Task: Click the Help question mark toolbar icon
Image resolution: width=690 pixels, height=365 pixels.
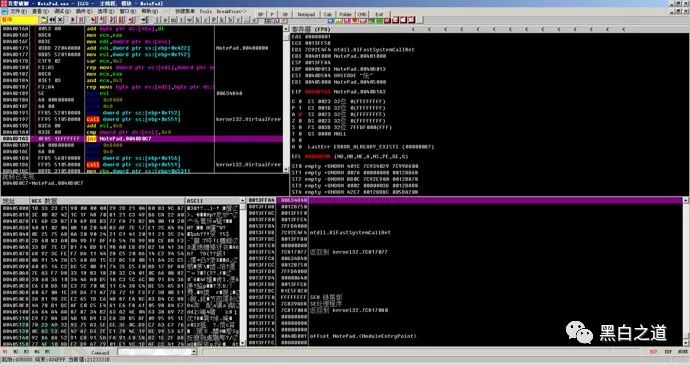Action: point(285,20)
